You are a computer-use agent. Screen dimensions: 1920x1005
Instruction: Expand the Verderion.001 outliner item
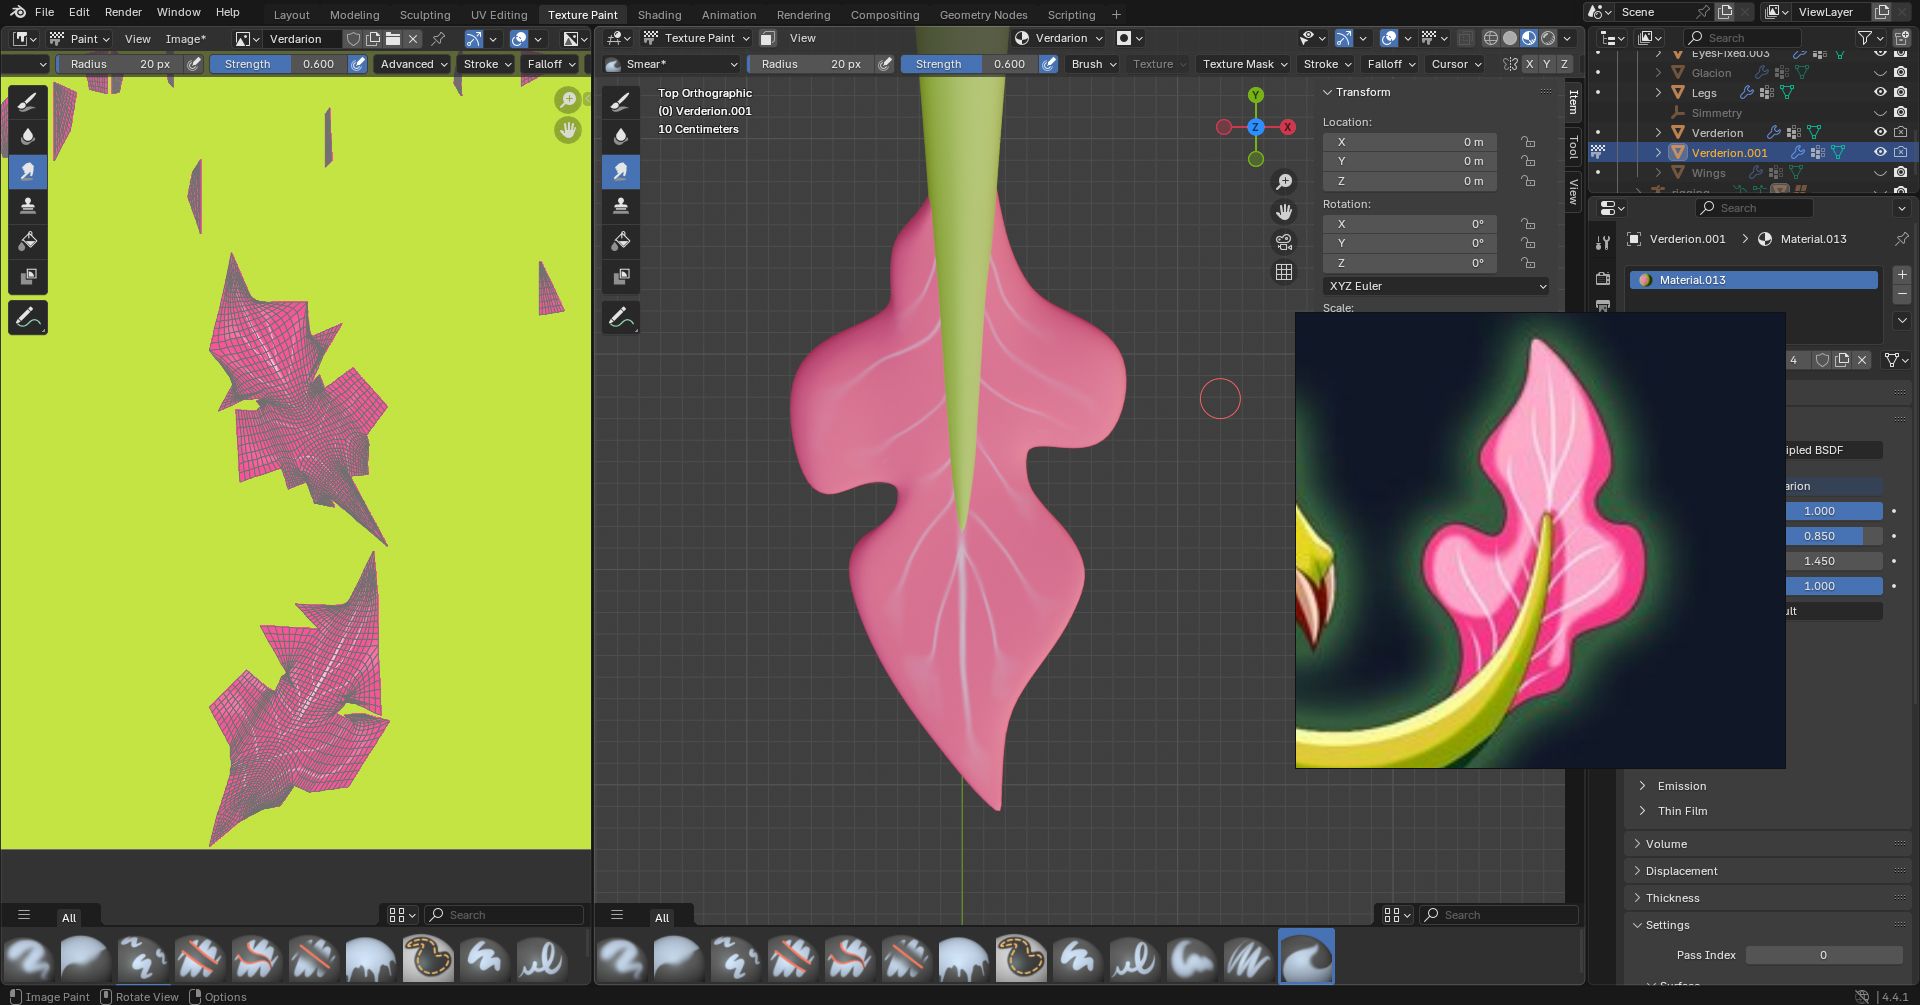(1658, 153)
